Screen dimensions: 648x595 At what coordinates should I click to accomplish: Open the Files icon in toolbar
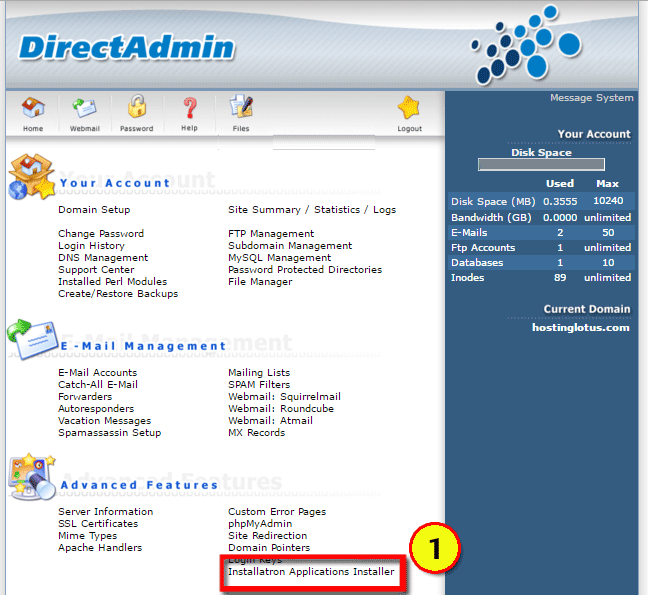[241, 106]
